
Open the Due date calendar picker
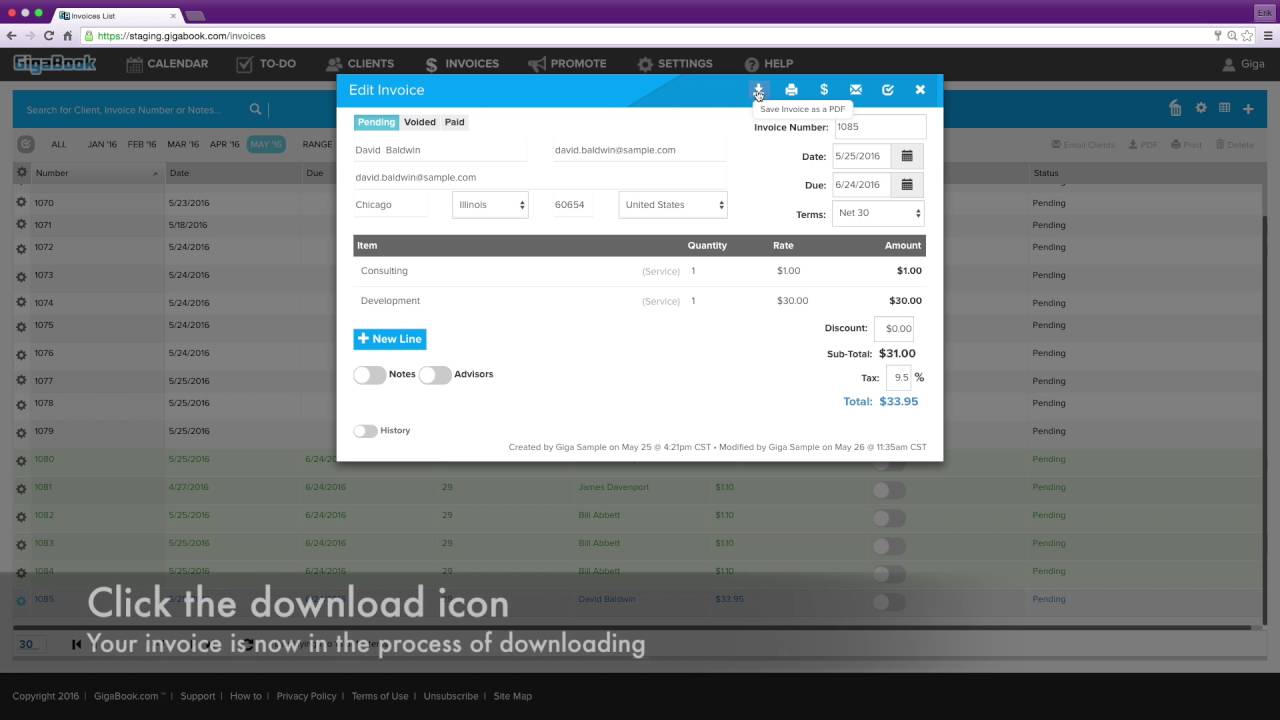[907, 185]
